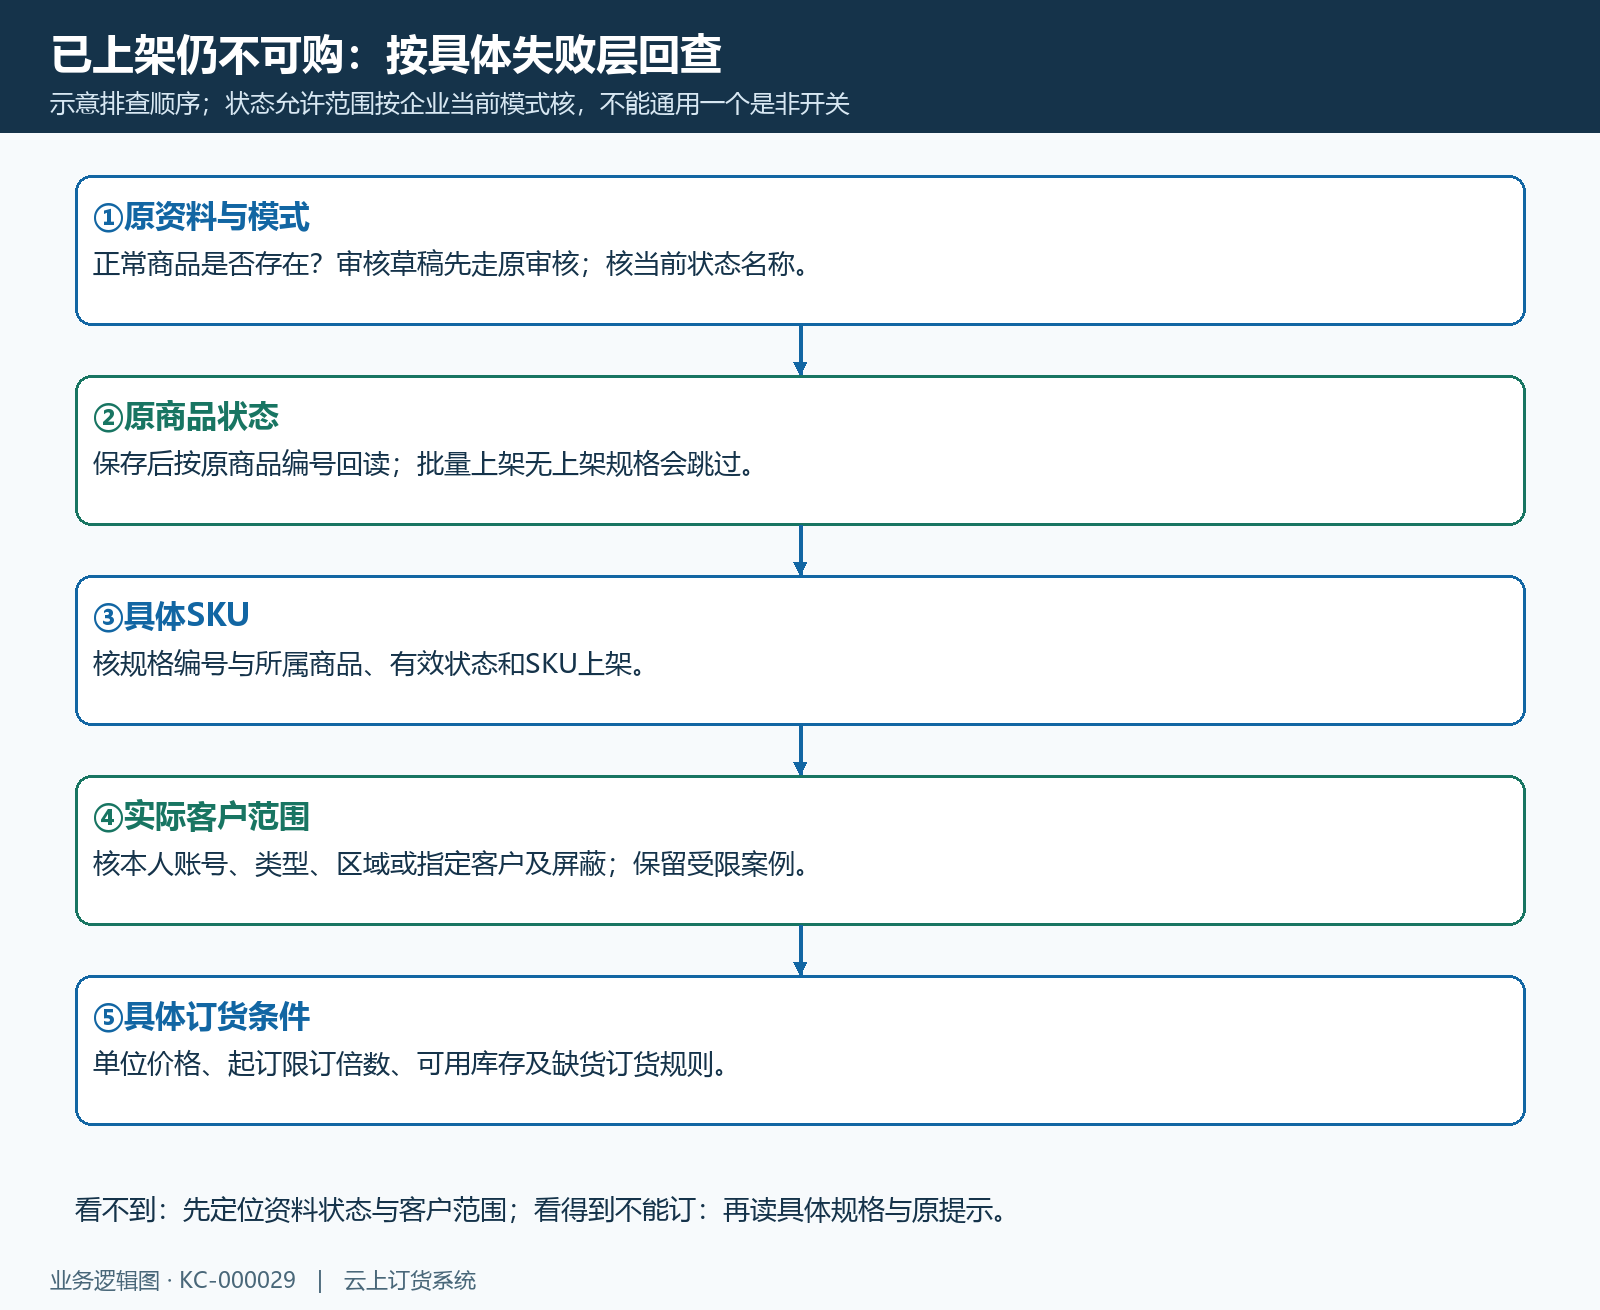Click the heading ③具体SKU
Image resolution: width=1600 pixels, height=1310 pixels.
(x=171, y=616)
